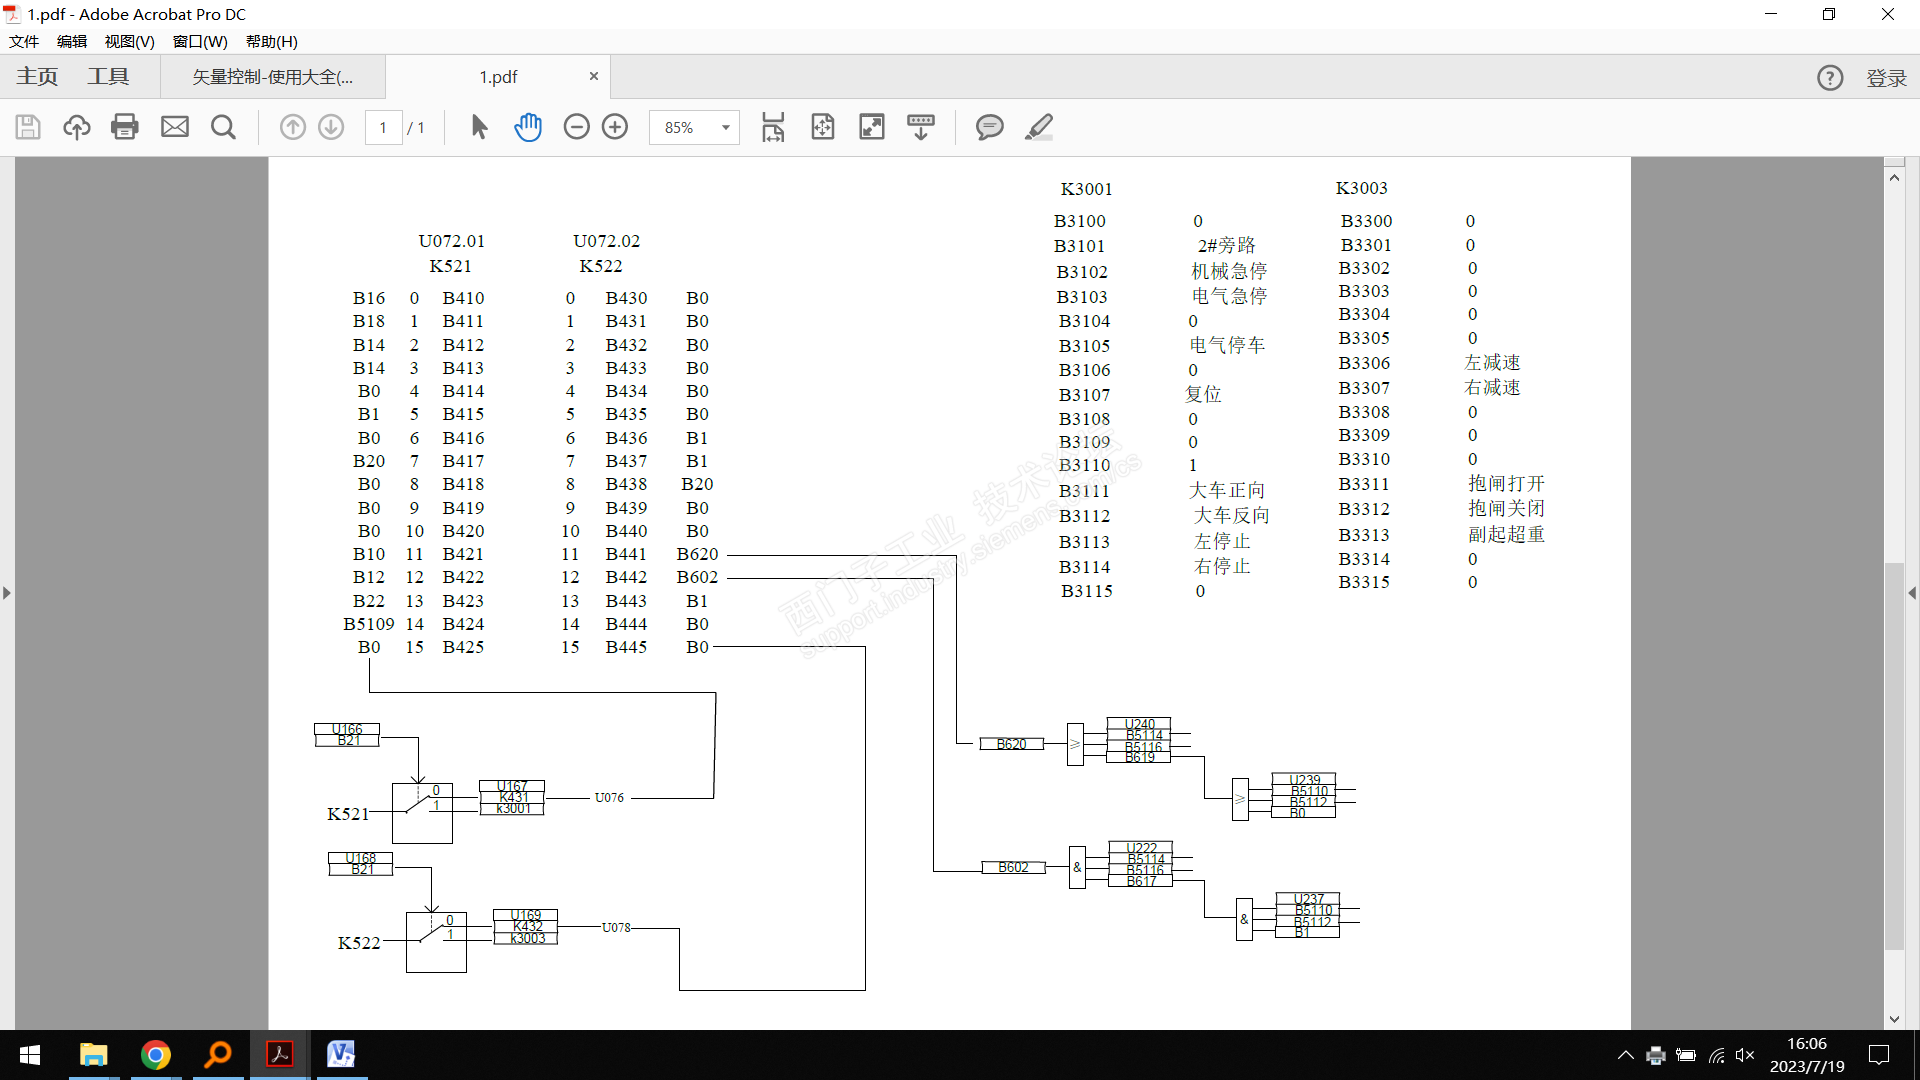The width and height of the screenshot is (1920, 1080).
Task: Select the highlighter pen tool
Action: coord(1039,127)
